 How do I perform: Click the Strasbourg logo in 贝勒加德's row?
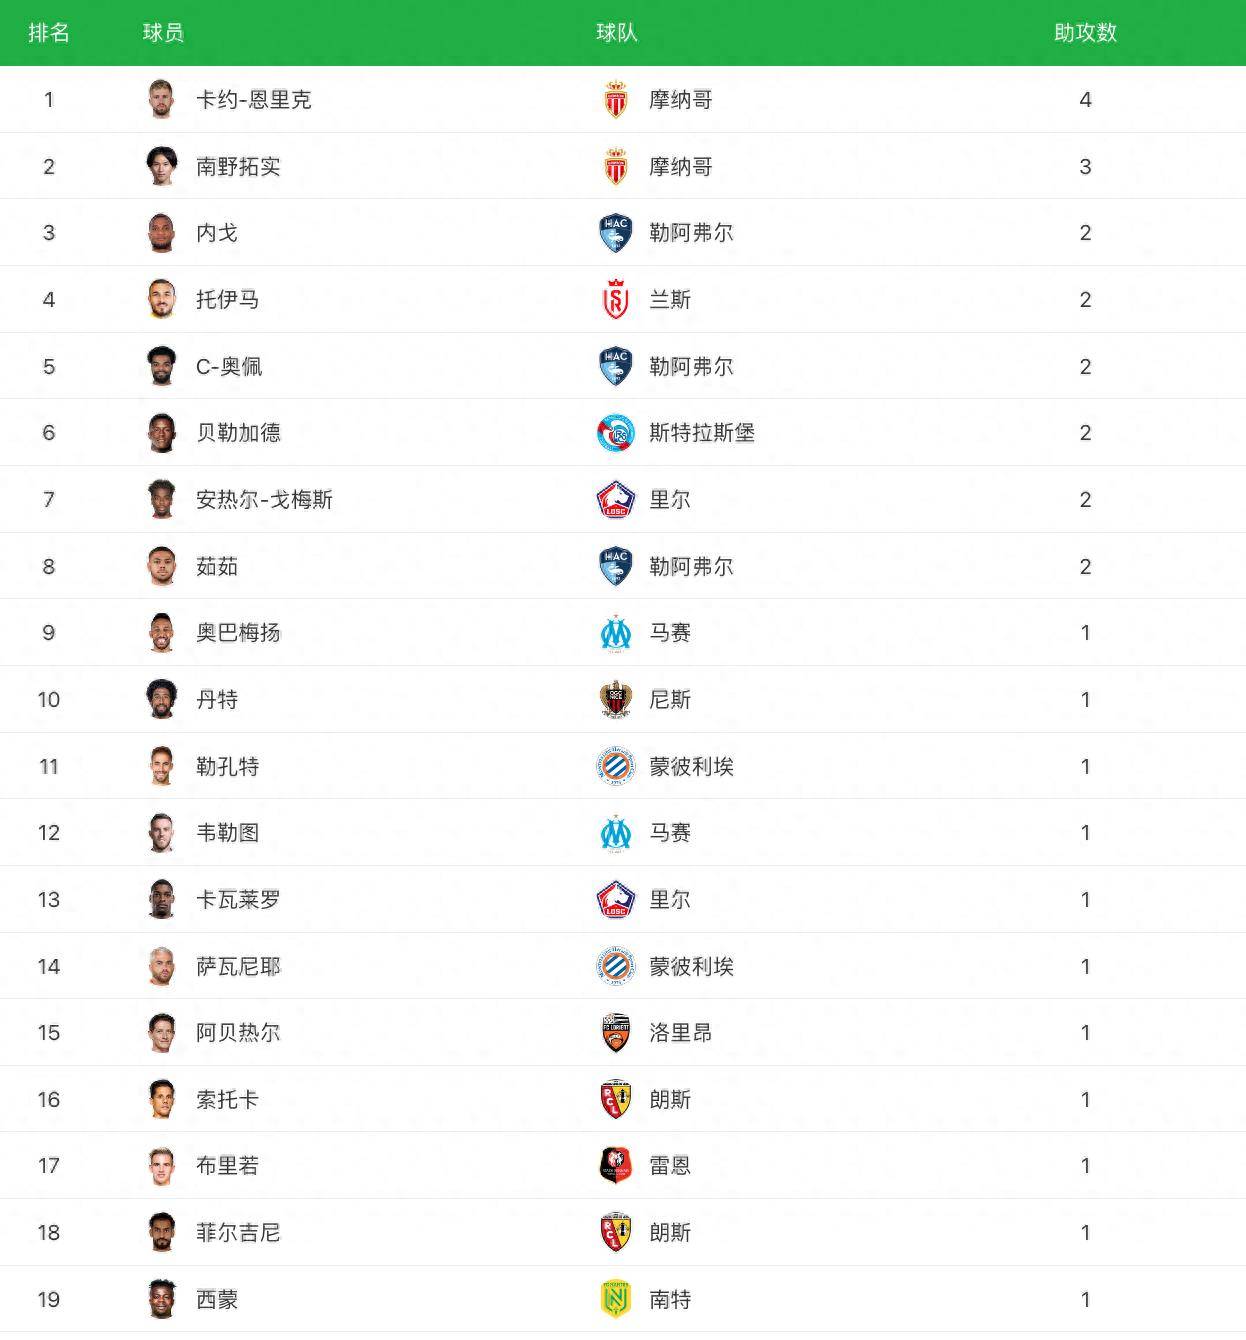[616, 432]
